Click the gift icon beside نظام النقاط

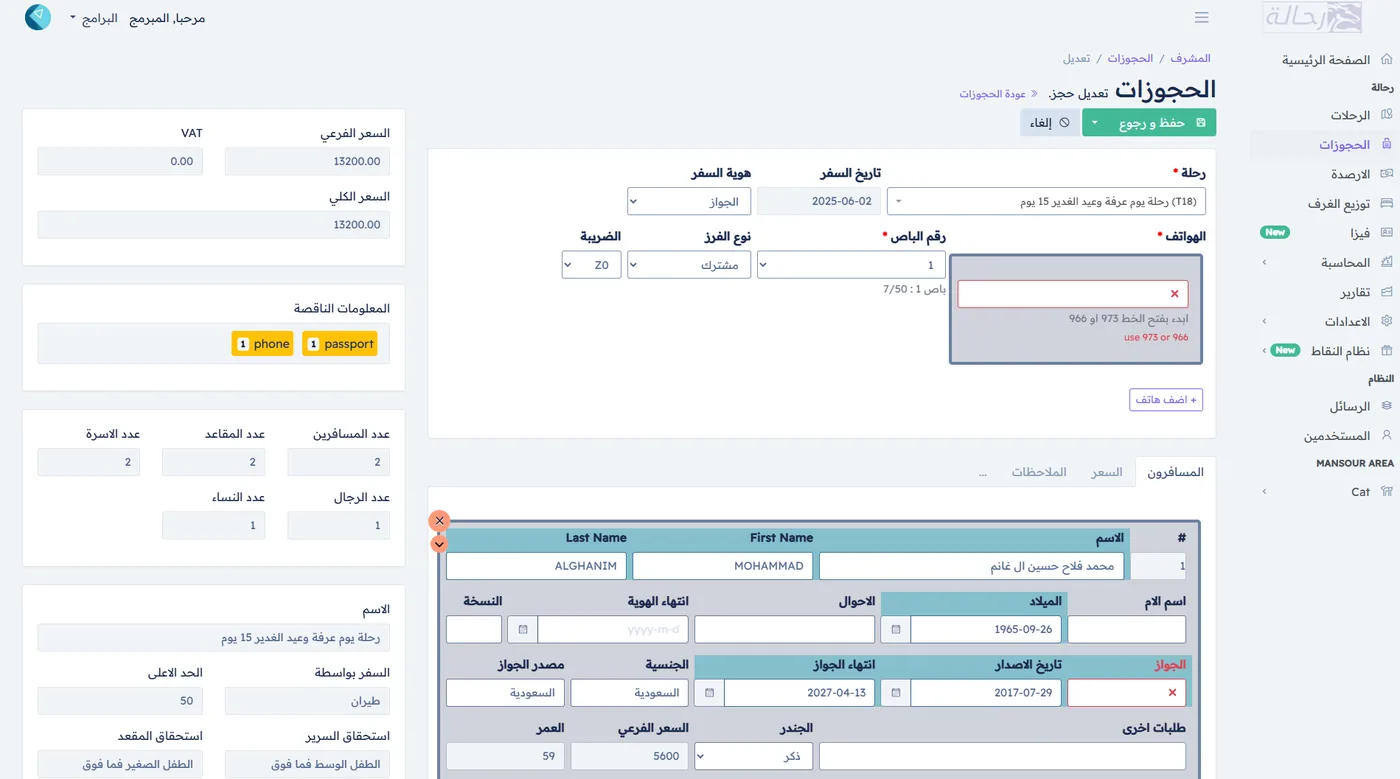[1386, 351]
